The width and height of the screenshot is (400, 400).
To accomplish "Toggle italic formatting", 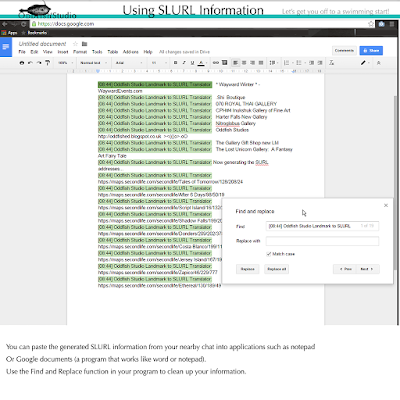I will pyautogui.click(x=184, y=63).
